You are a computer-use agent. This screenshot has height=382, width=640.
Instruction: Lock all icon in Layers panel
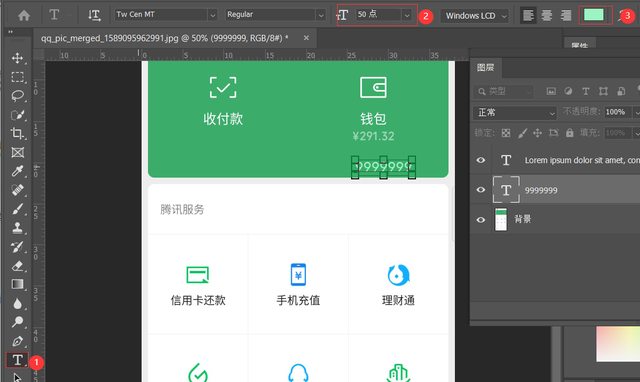(569, 133)
